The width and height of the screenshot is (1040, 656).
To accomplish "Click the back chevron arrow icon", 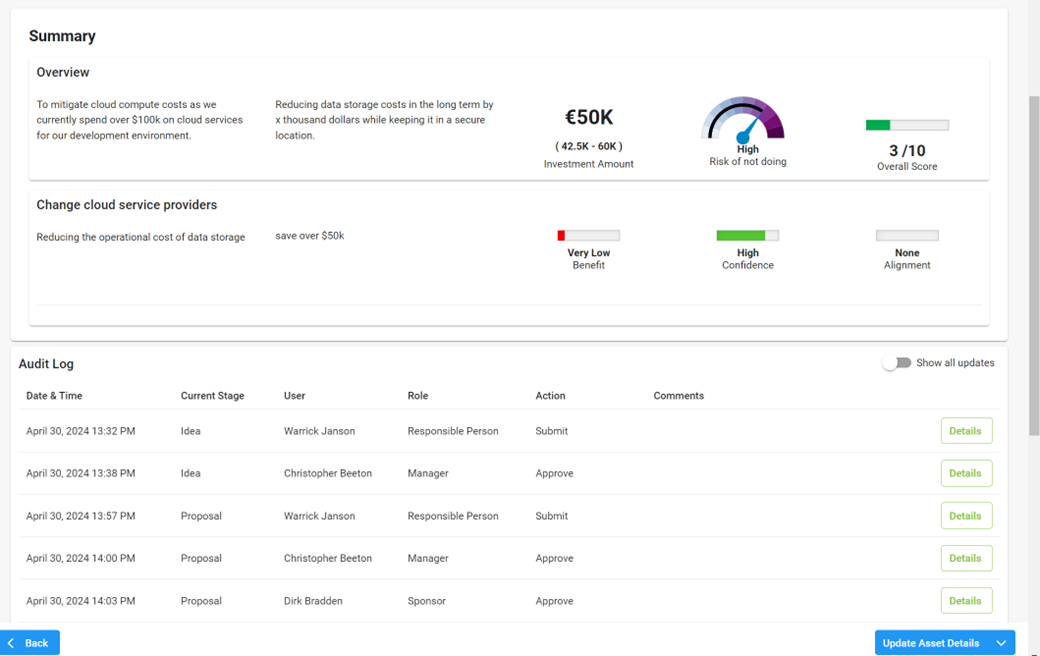I will click(11, 642).
